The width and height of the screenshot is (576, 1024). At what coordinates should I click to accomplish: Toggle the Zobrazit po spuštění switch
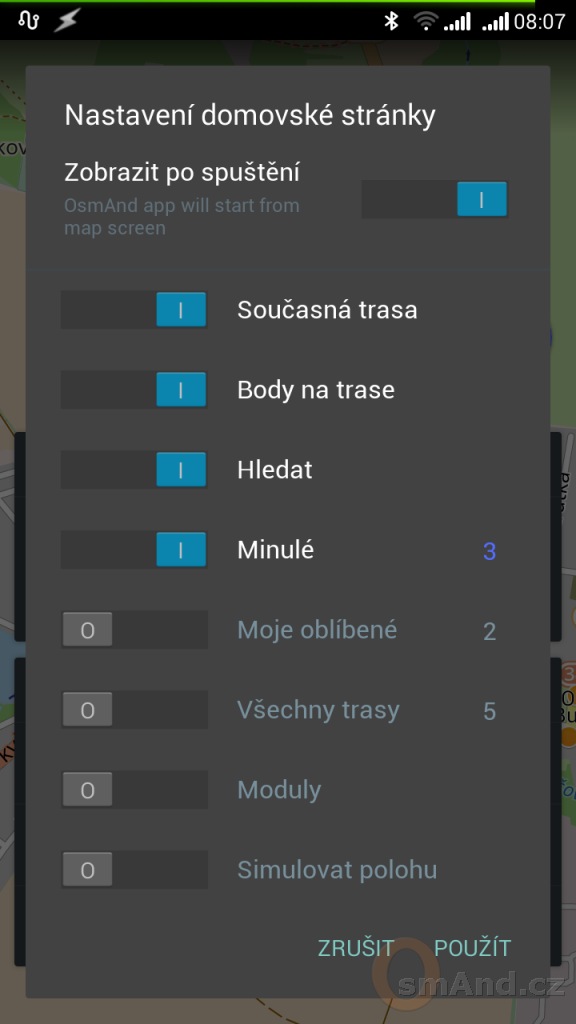point(434,199)
